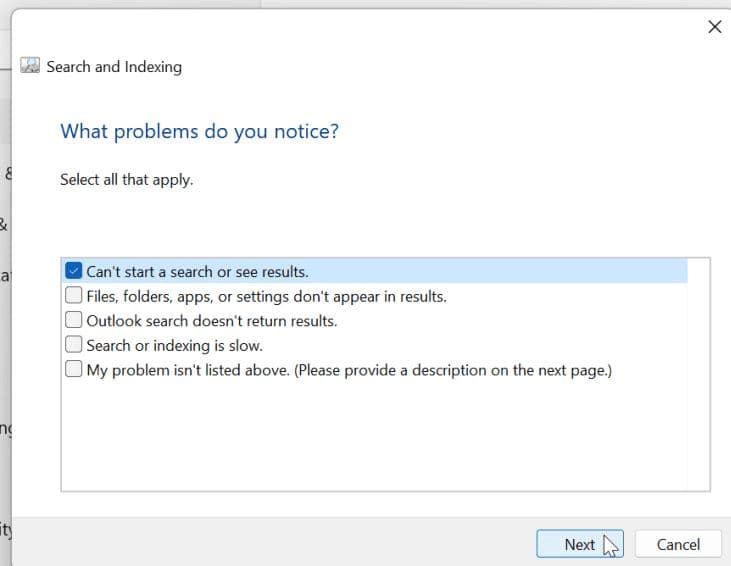Click the "Outlook search doesn't return results" label text

click(211, 321)
